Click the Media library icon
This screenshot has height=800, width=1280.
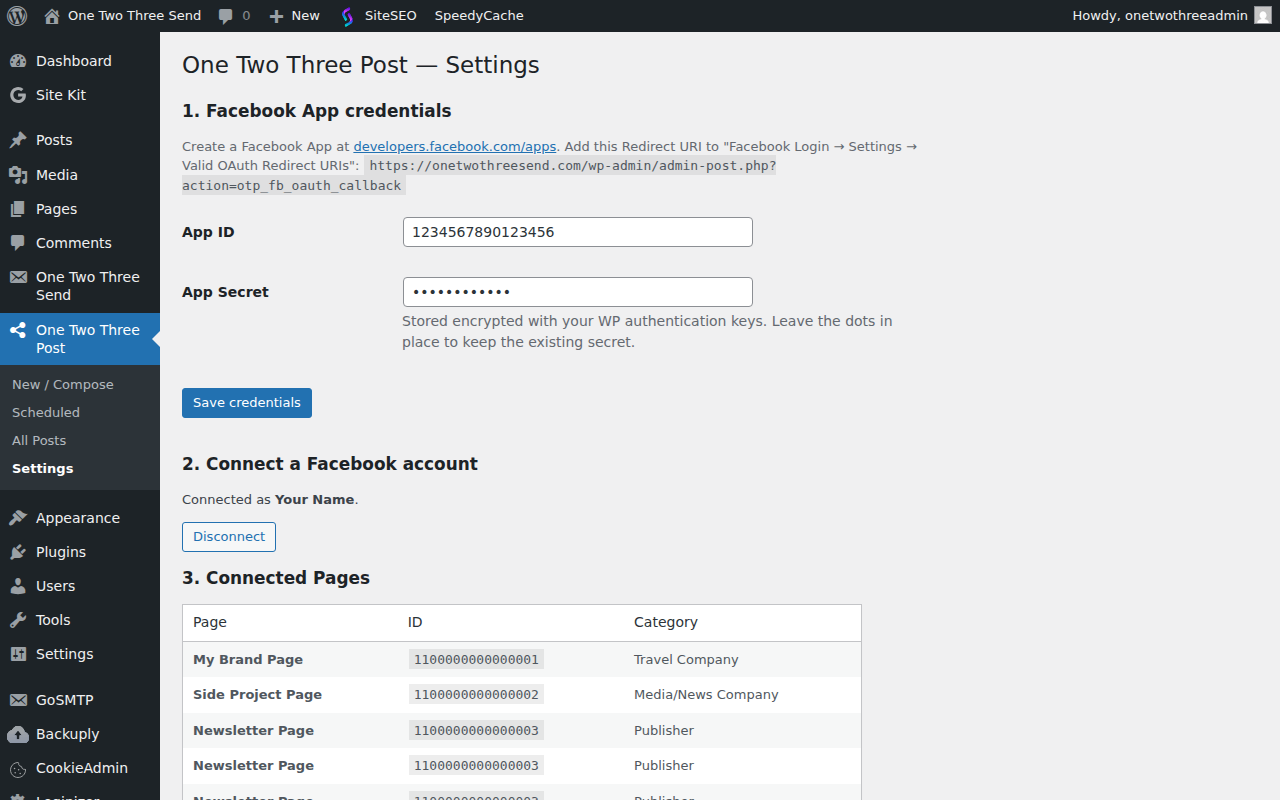click(18, 175)
